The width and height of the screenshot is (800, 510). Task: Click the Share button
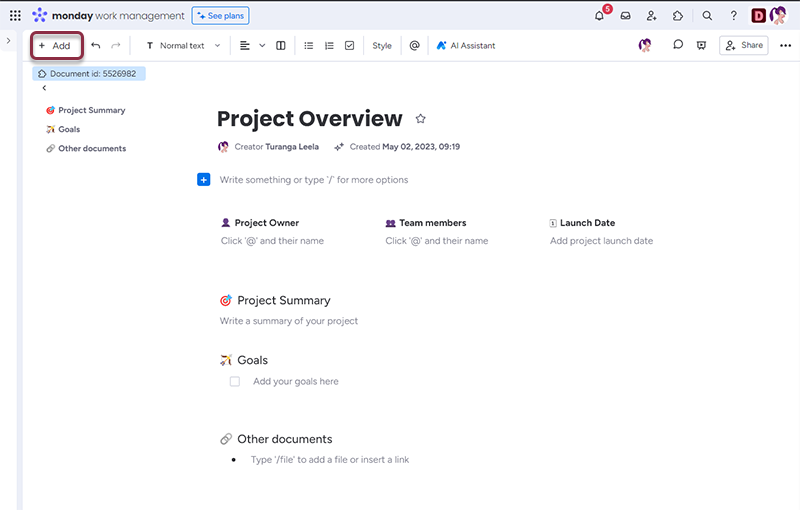(x=743, y=45)
